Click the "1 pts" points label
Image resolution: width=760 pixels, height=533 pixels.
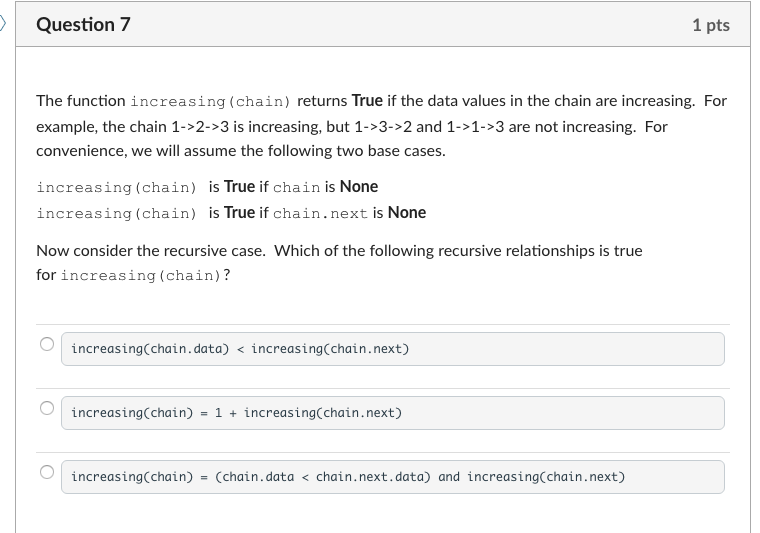(x=710, y=25)
